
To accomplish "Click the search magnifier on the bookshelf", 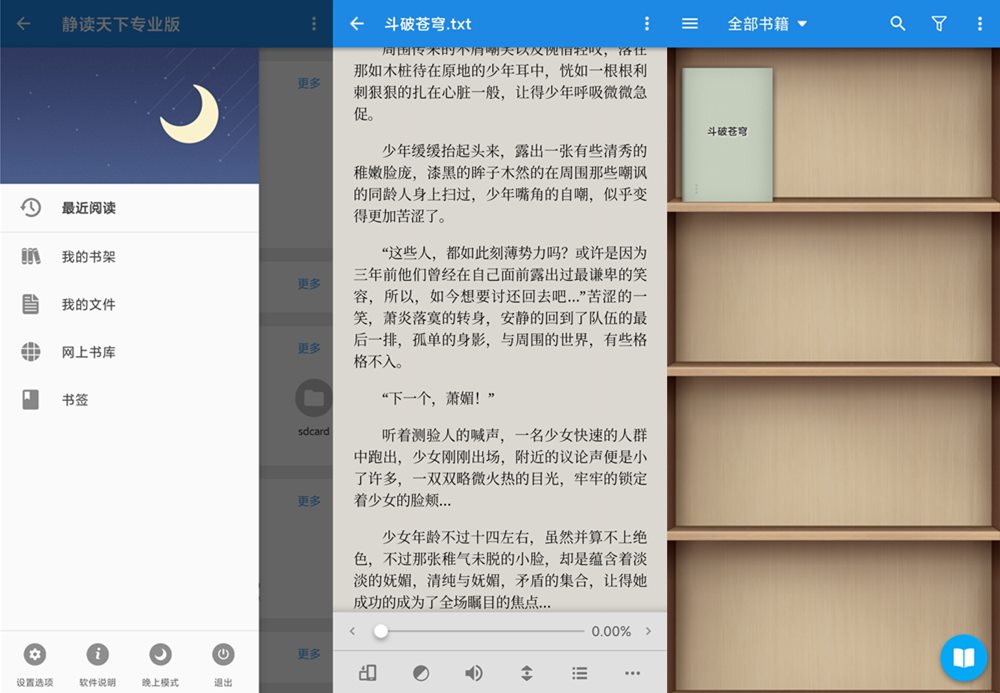I will point(897,24).
